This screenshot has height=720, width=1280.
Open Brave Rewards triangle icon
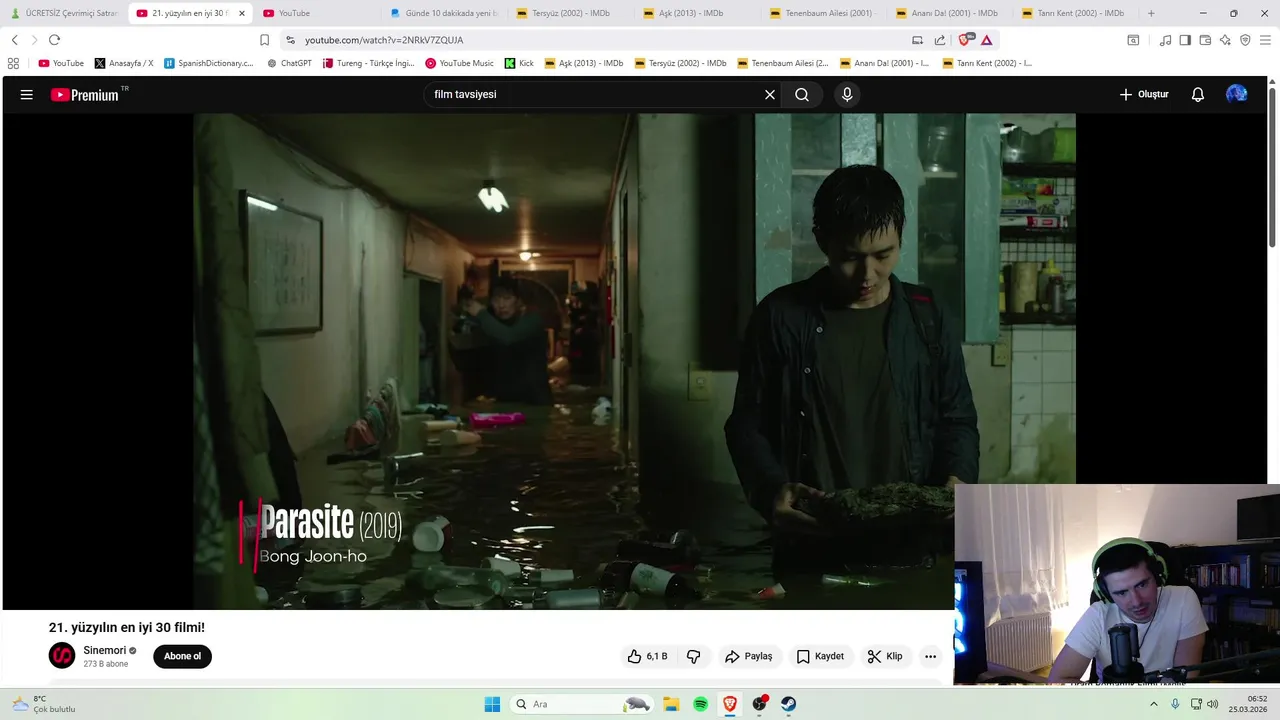[987, 40]
